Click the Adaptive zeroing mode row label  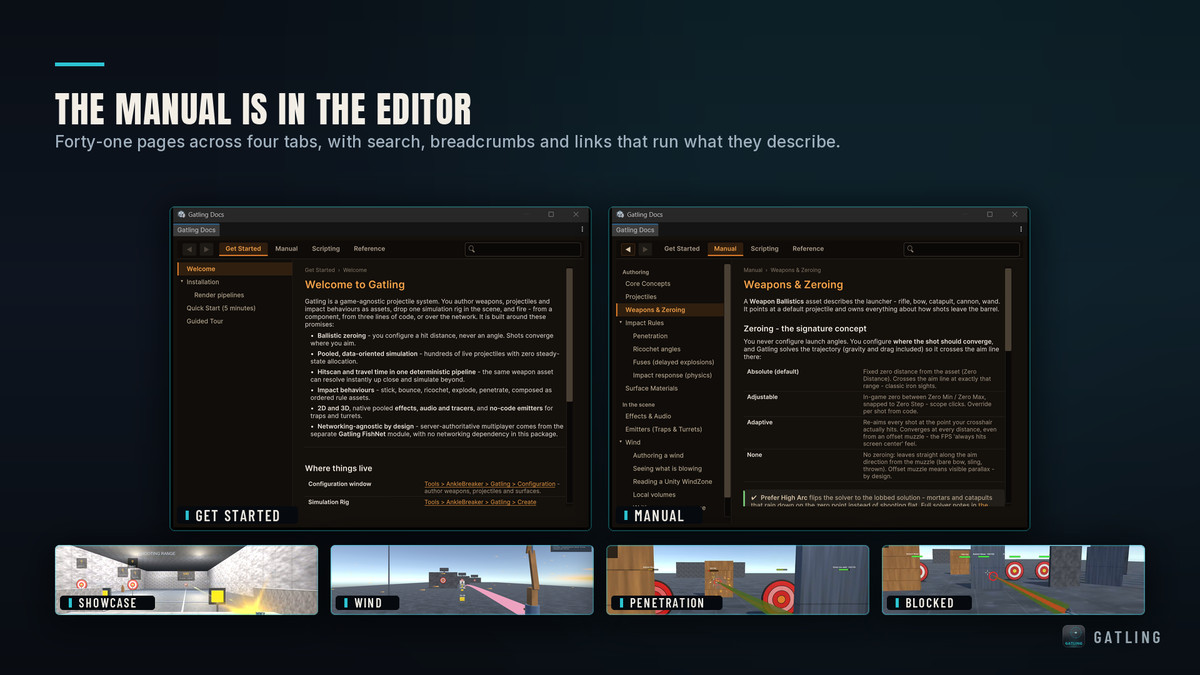(760, 422)
